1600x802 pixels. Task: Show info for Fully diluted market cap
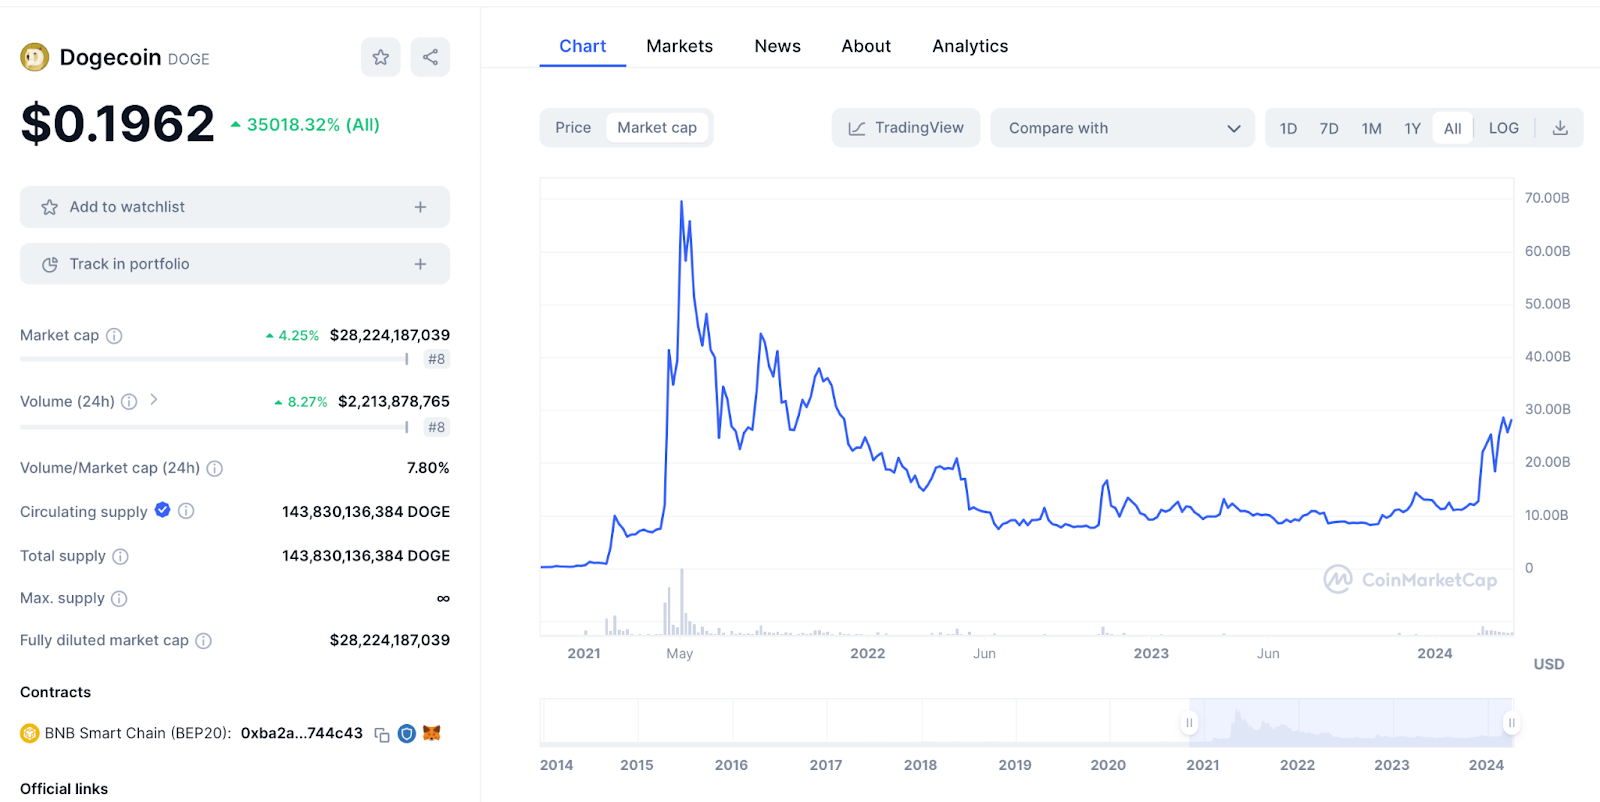click(203, 640)
